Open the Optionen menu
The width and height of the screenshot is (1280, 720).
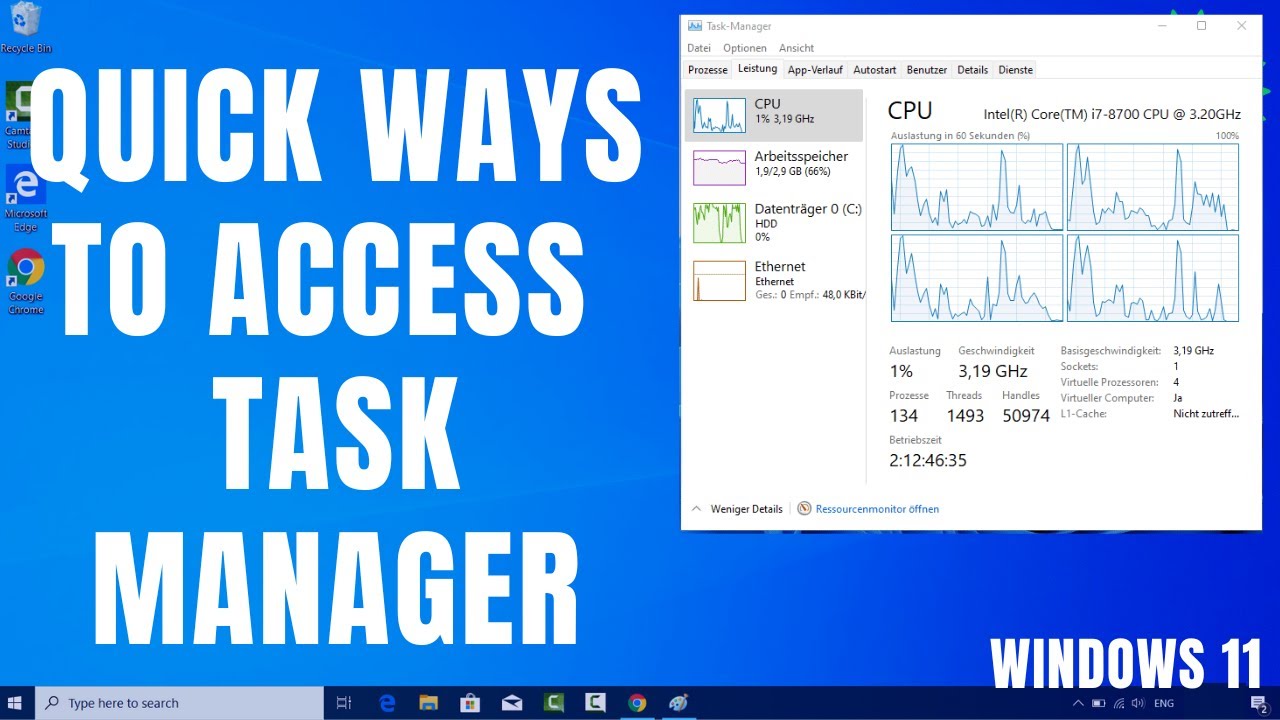pyautogui.click(x=745, y=48)
